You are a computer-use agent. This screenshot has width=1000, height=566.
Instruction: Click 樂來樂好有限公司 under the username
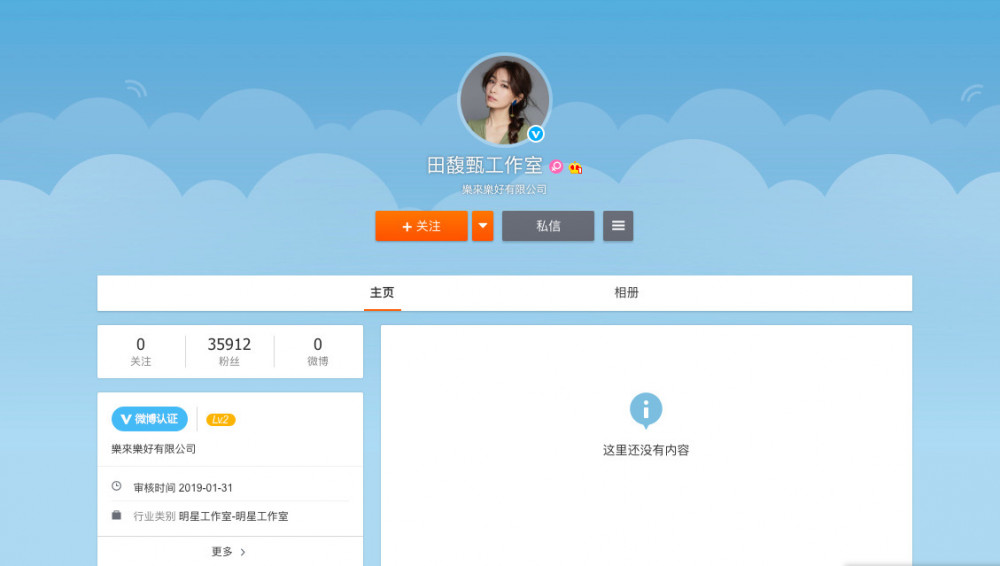coord(504,190)
